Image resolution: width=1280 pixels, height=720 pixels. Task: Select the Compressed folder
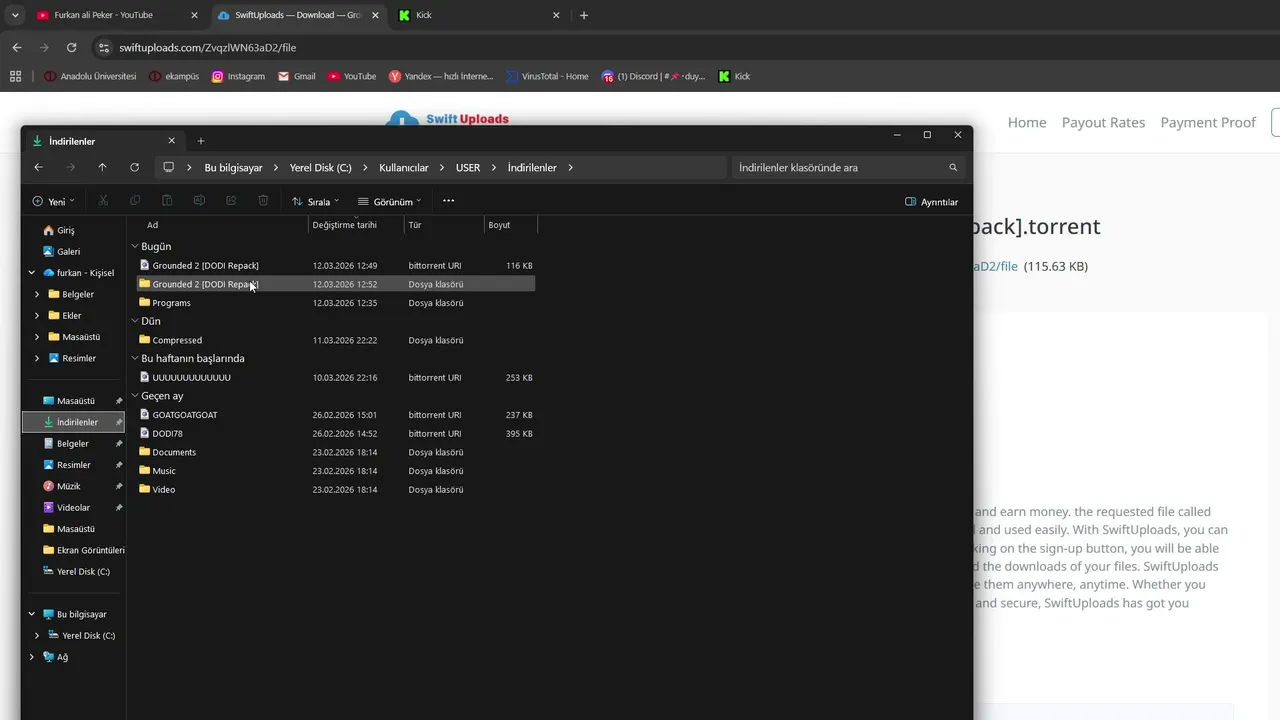[x=335, y=340]
